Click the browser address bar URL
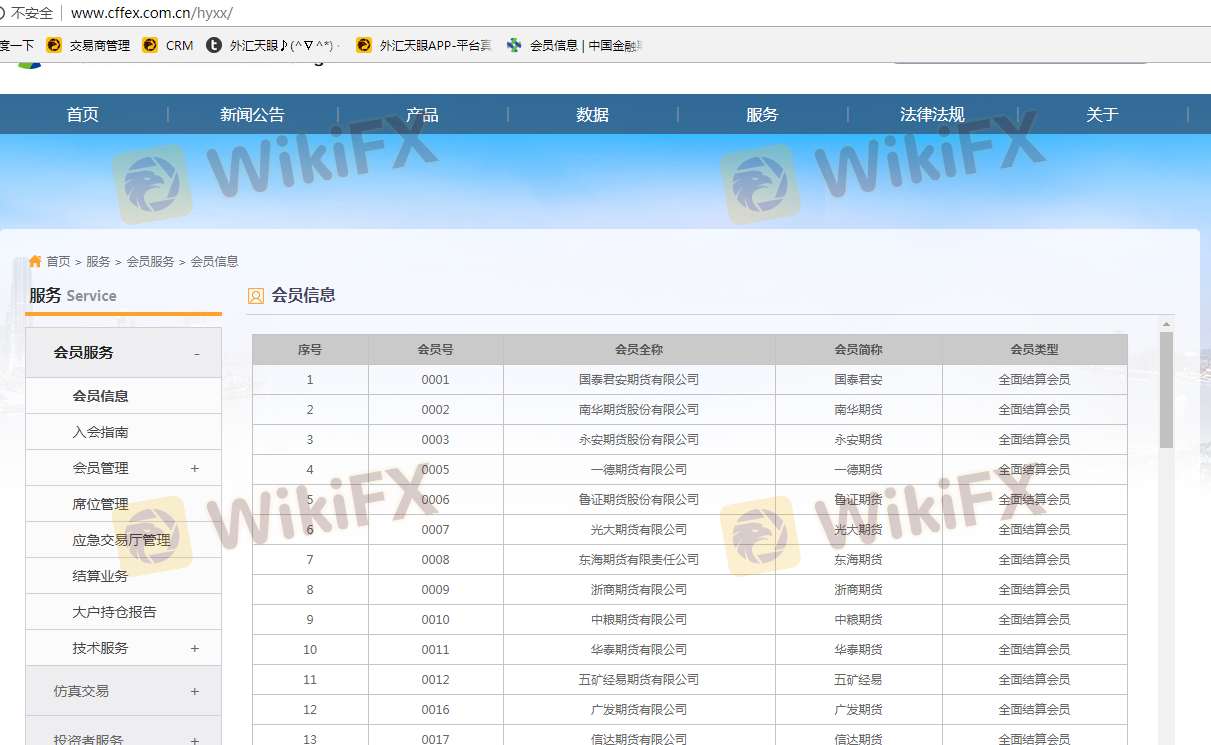The width and height of the screenshot is (1211, 745). [x=152, y=13]
